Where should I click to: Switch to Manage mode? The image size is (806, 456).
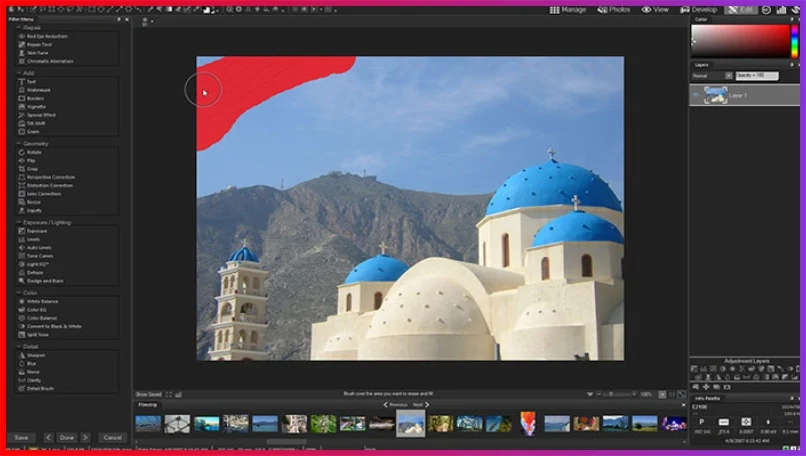tap(568, 10)
